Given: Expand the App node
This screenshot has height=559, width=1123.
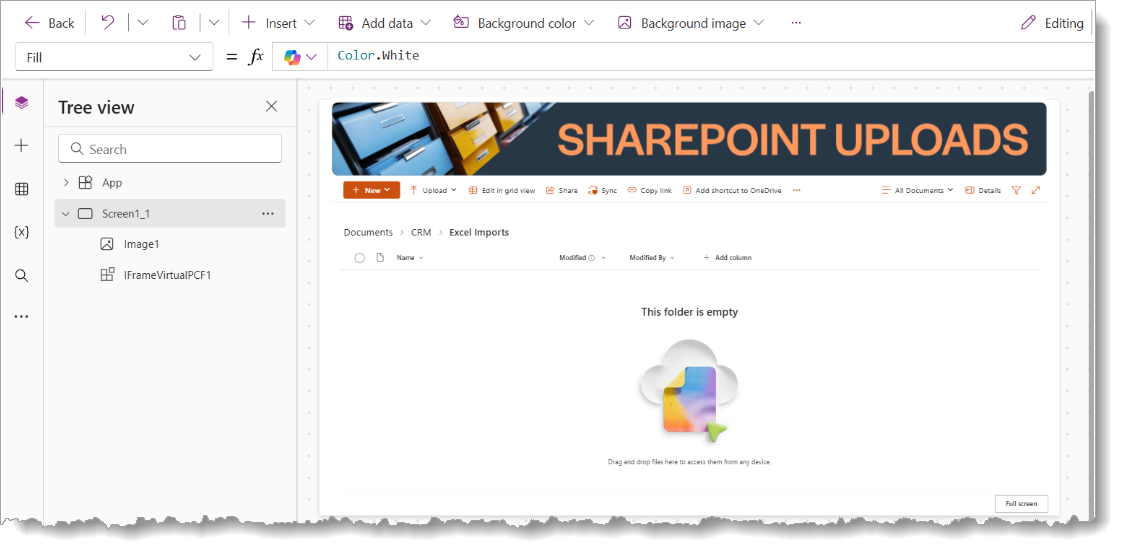Looking at the screenshot, I should (66, 183).
